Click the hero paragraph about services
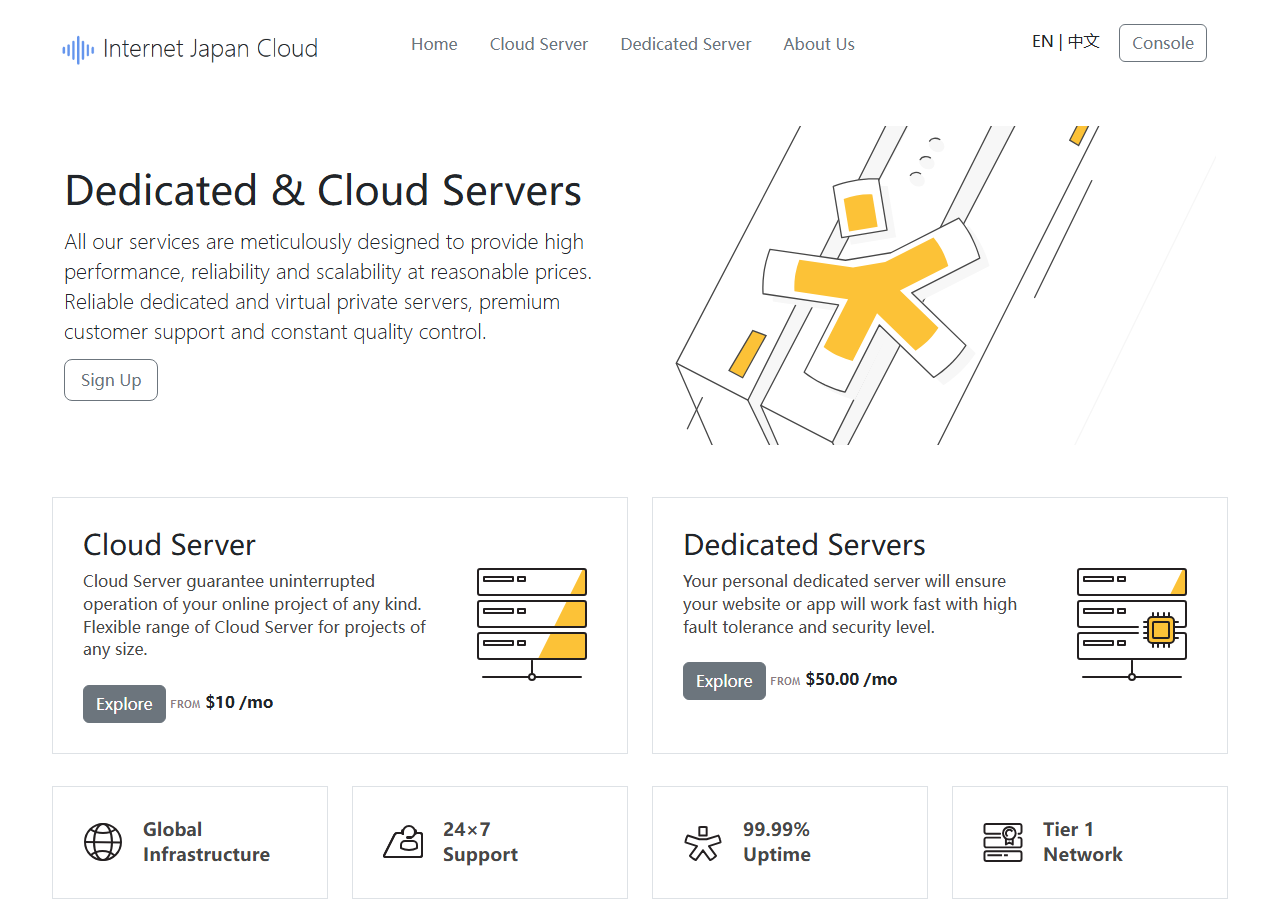The width and height of the screenshot is (1280, 900). click(328, 287)
